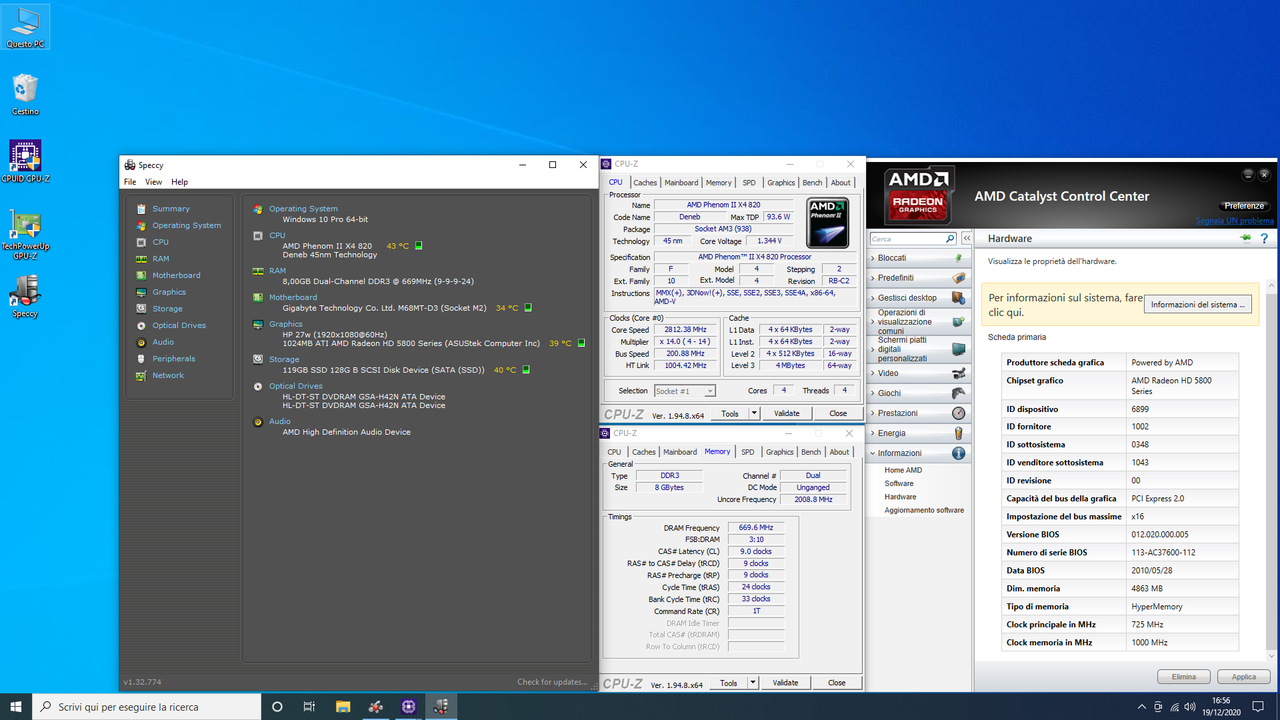
Task: Expand Video category in Catalyst
Action: [x=919, y=373]
